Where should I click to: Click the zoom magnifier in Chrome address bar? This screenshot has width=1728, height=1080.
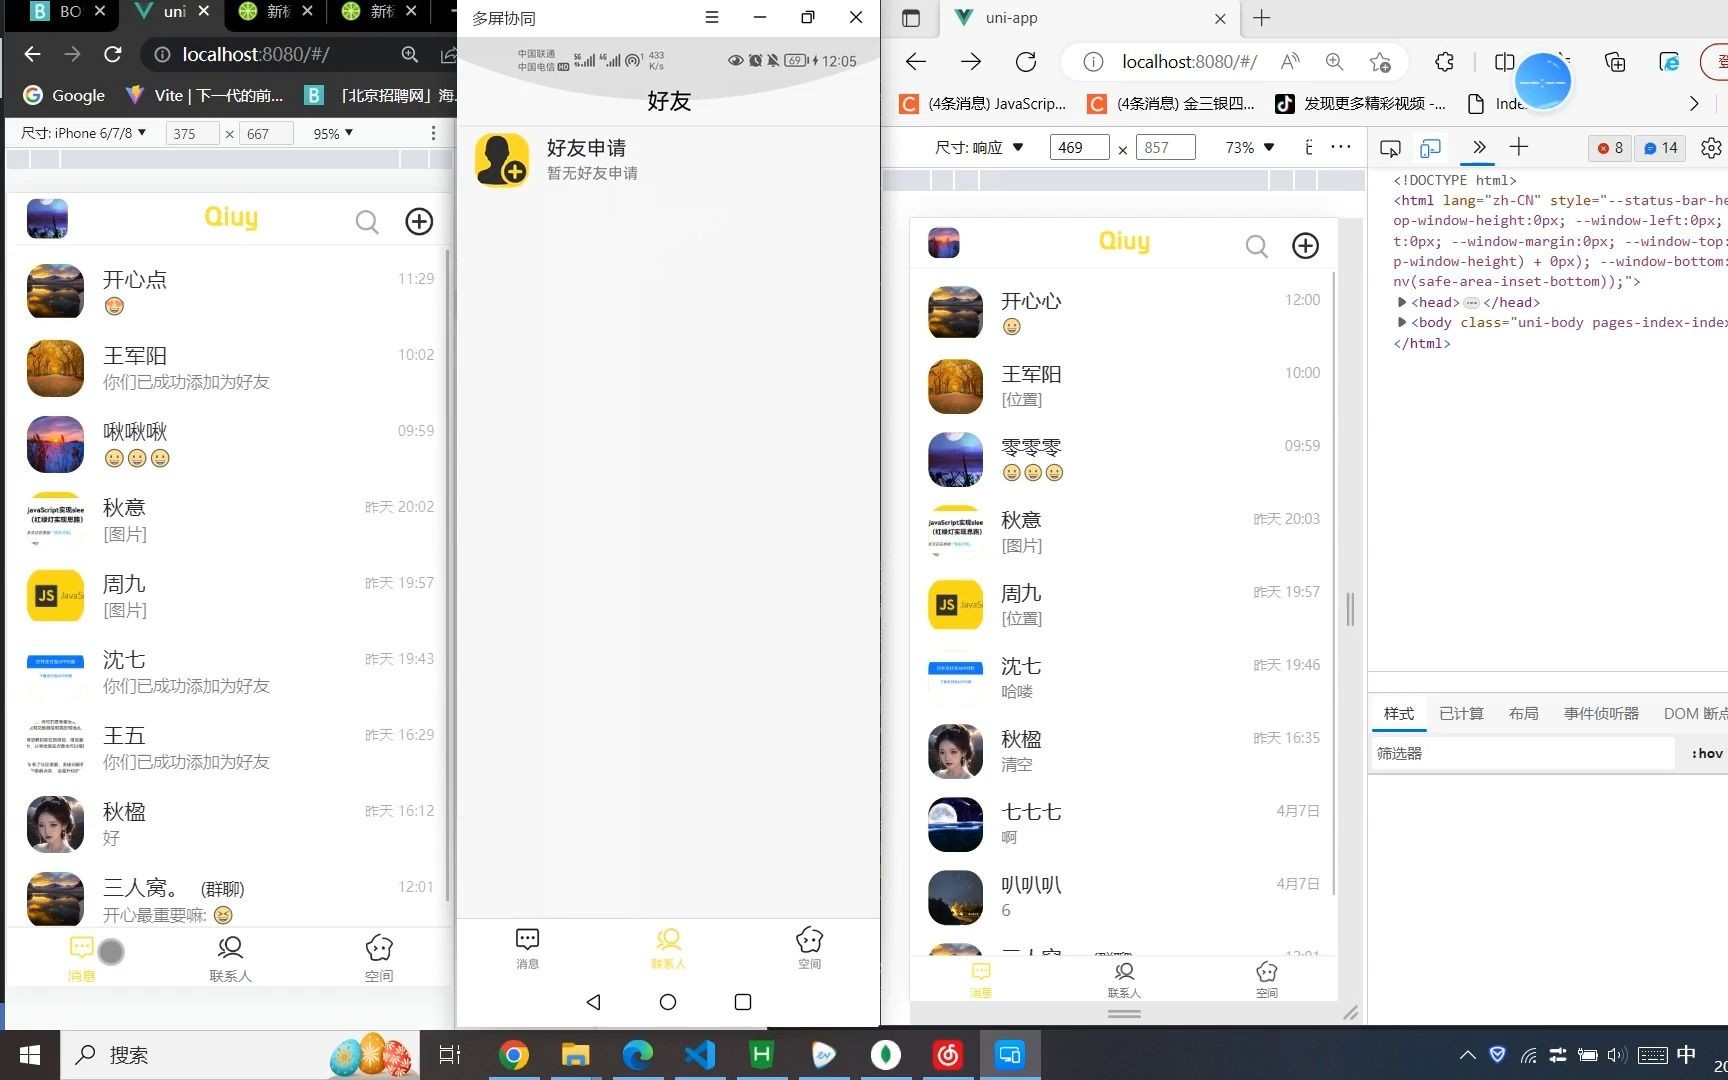410,54
